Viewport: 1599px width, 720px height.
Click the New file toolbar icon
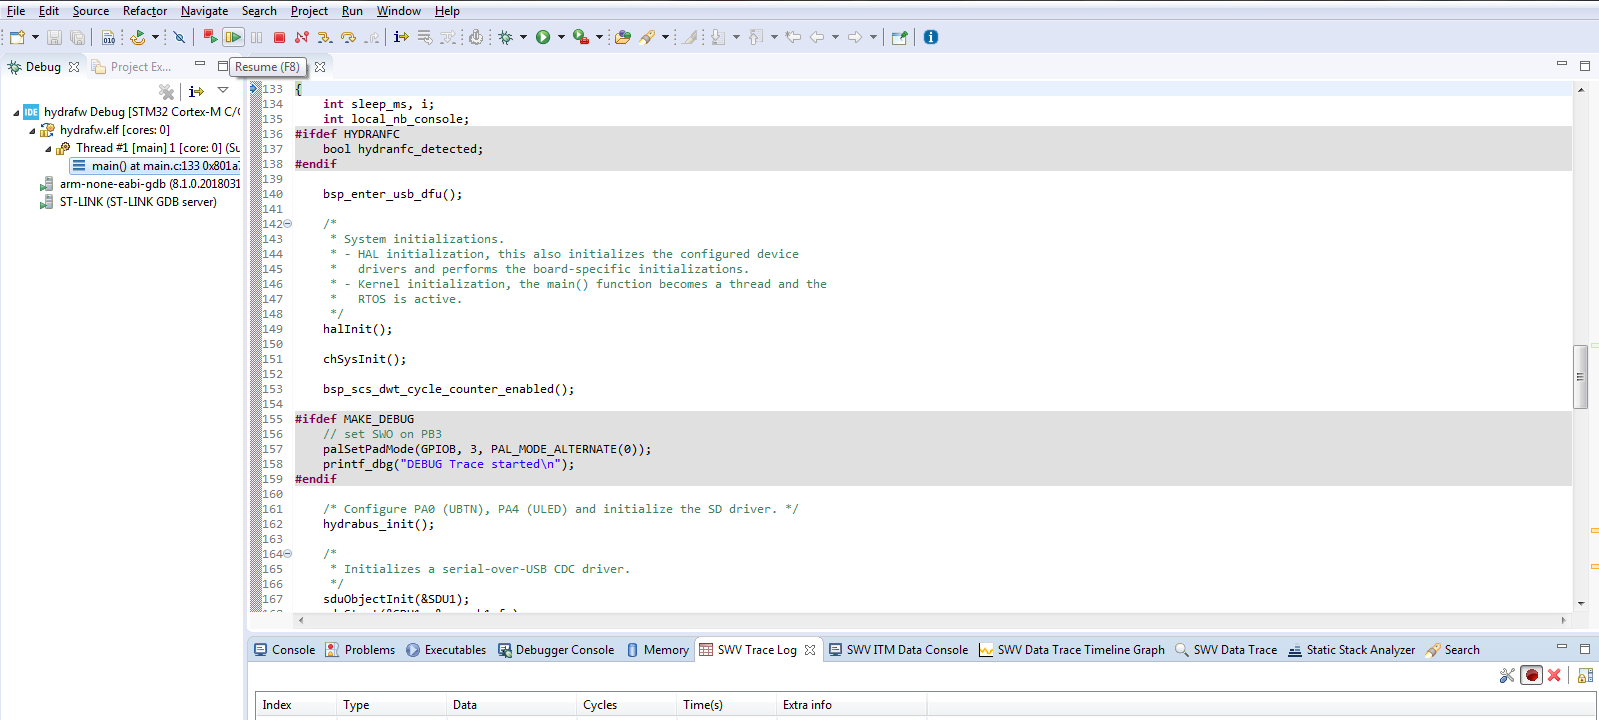click(17, 37)
